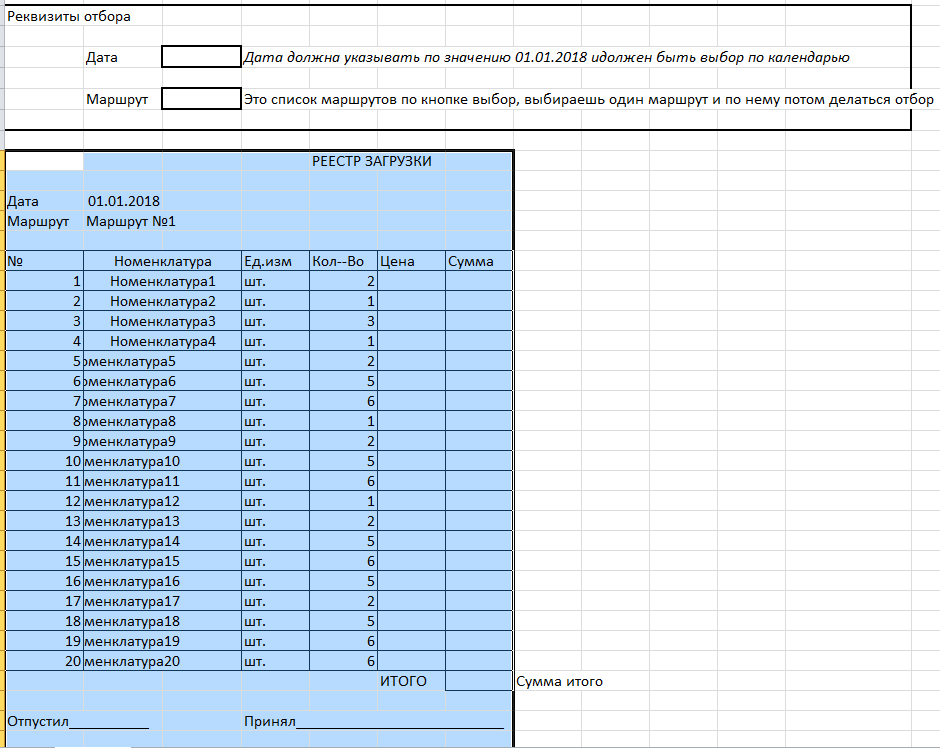Click the 'Сумма итого' note text
This screenshot has height=748, width=940.
[x=560, y=682]
